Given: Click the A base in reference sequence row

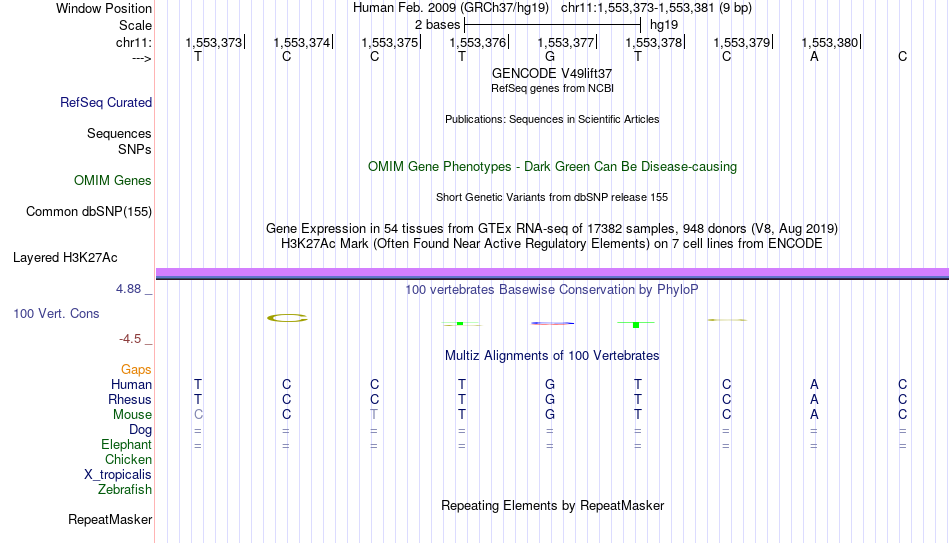Looking at the screenshot, I should click(x=814, y=56).
